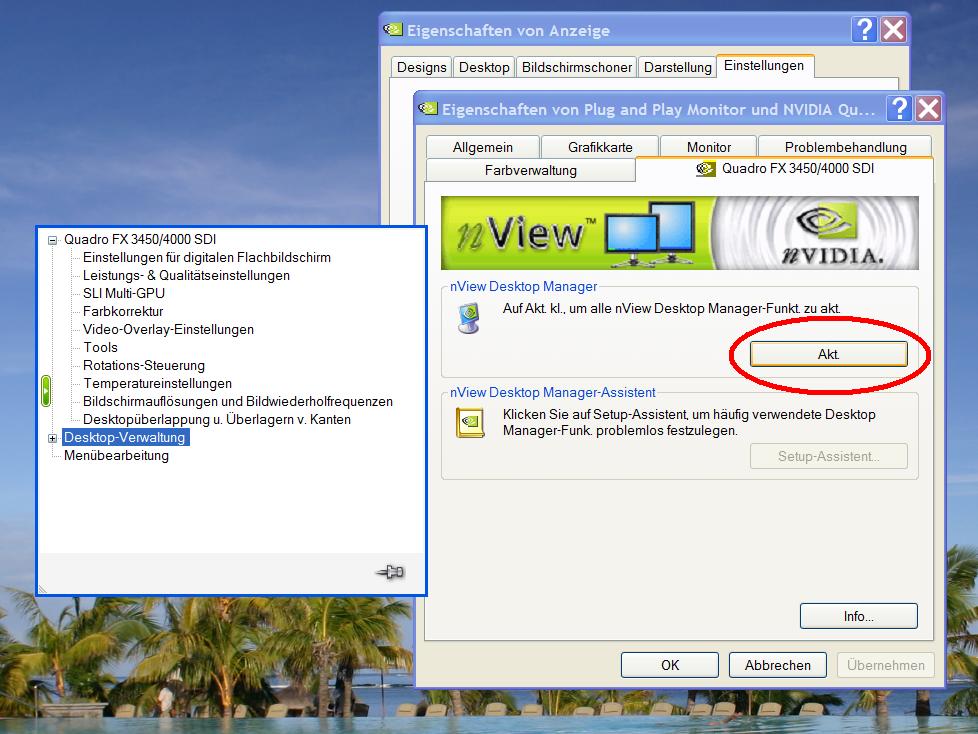Switch to the Grafikkarte tab

(600, 147)
